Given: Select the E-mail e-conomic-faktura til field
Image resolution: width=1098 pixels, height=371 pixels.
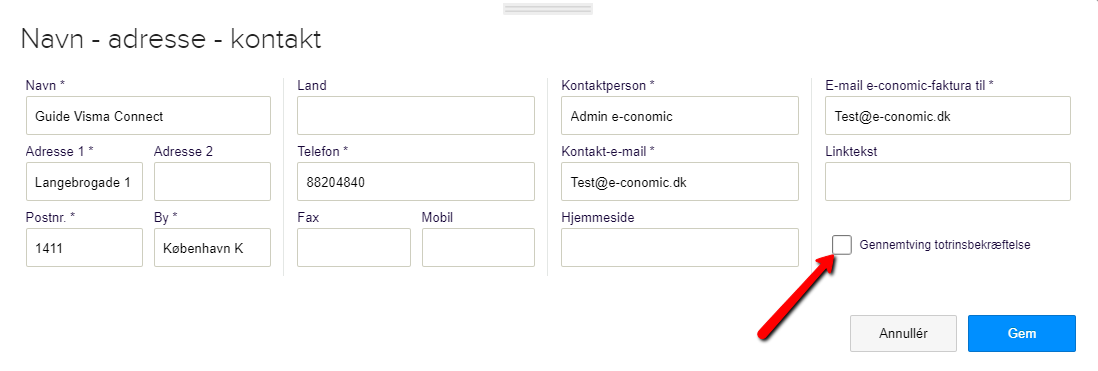Looking at the screenshot, I should pyautogui.click(x=948, y=116).
